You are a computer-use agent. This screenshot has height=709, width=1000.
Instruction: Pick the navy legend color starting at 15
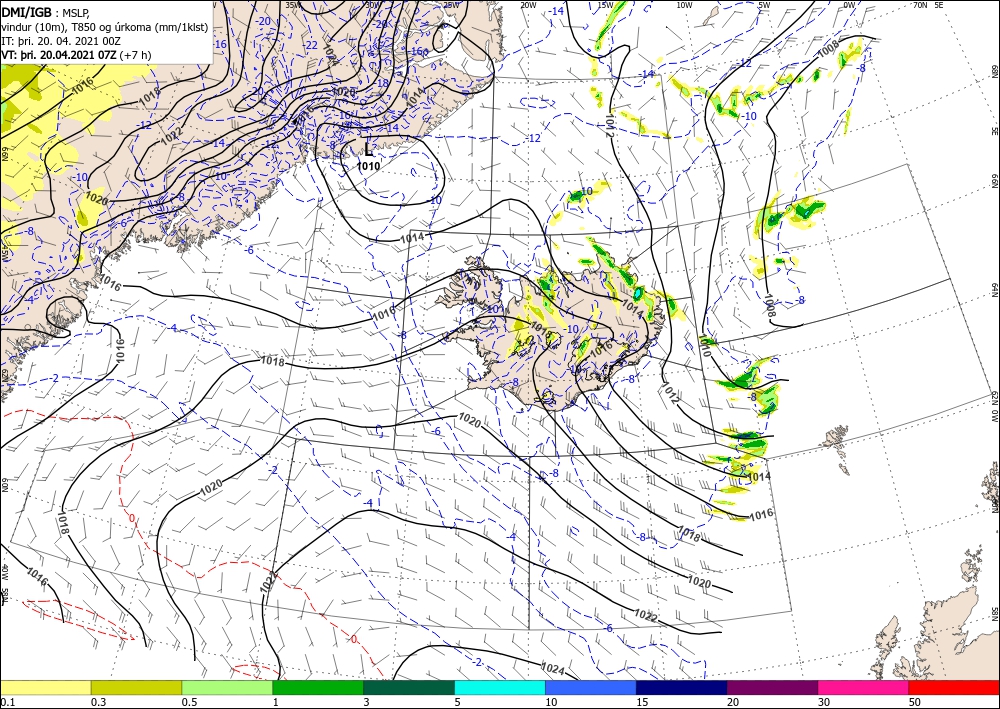pos(682,687)
